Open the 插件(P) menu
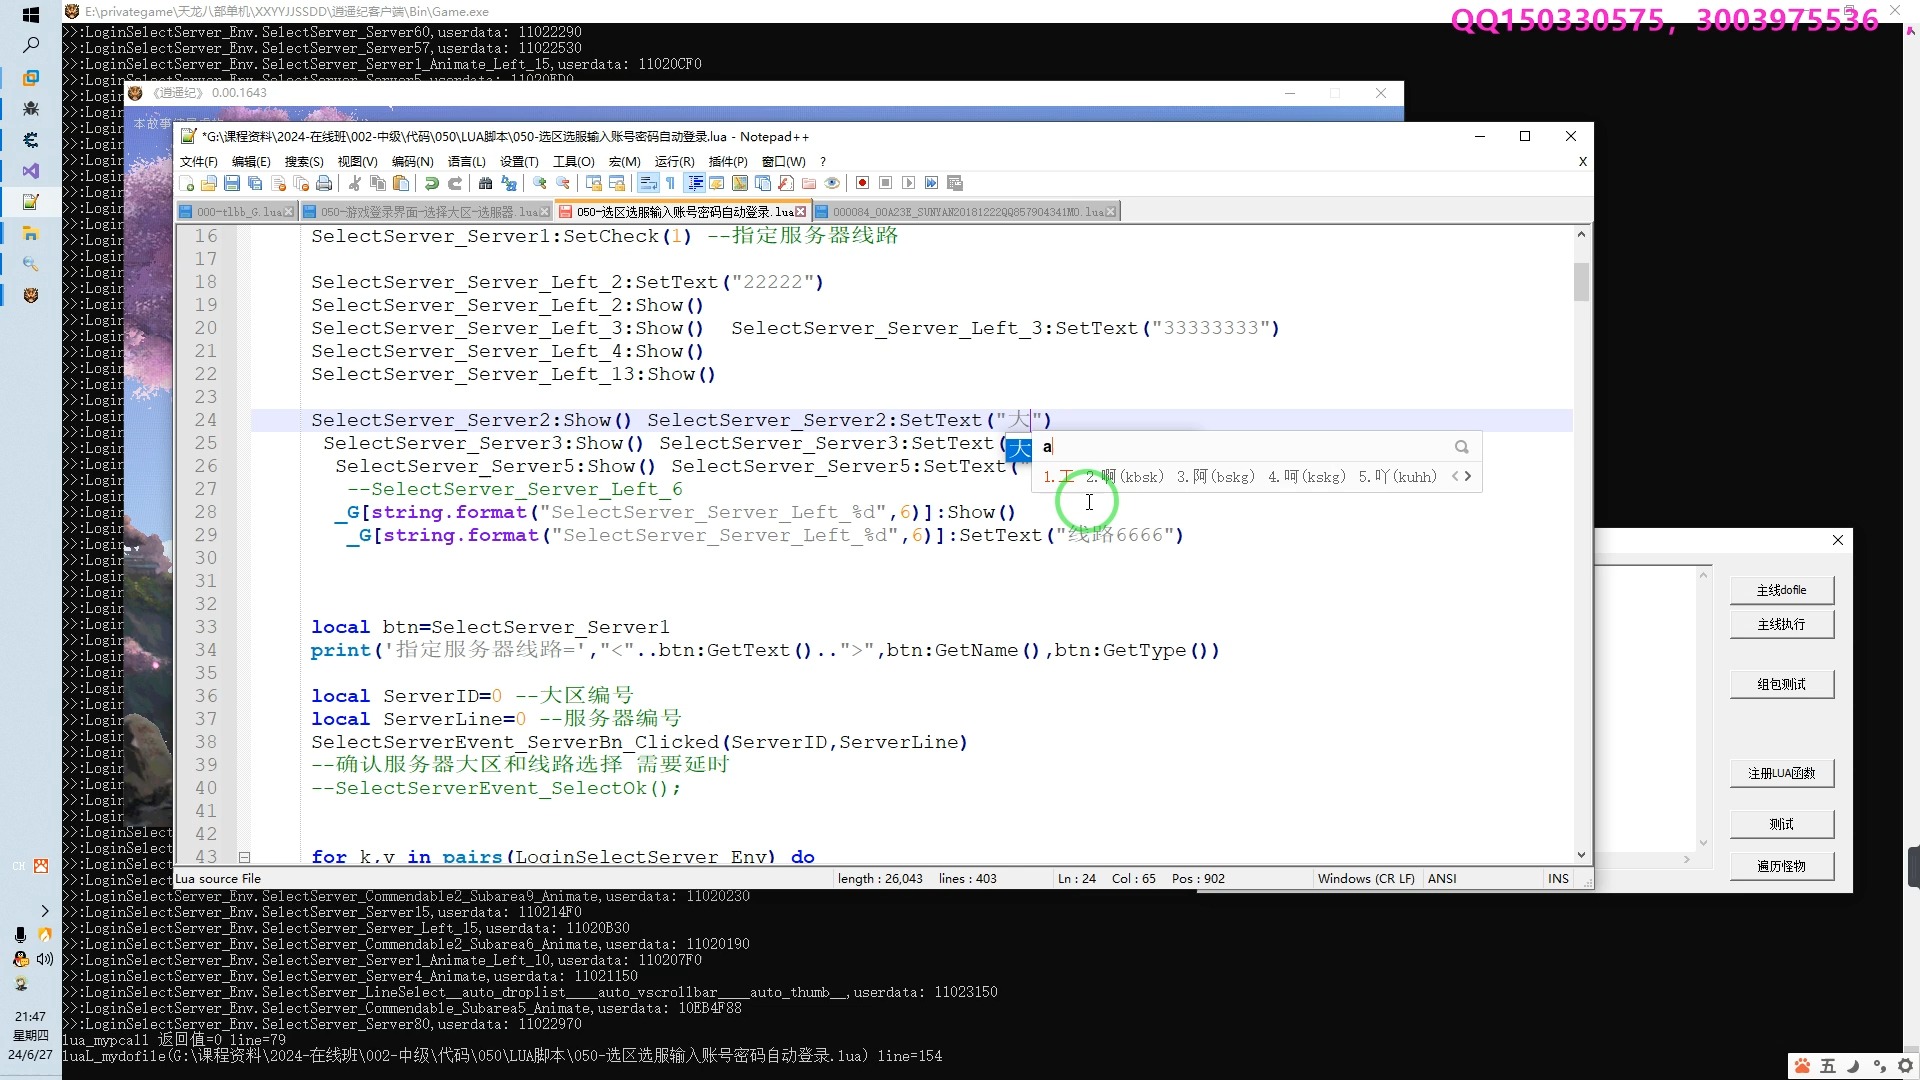The image size is (1920, 1080). point(727,161)
